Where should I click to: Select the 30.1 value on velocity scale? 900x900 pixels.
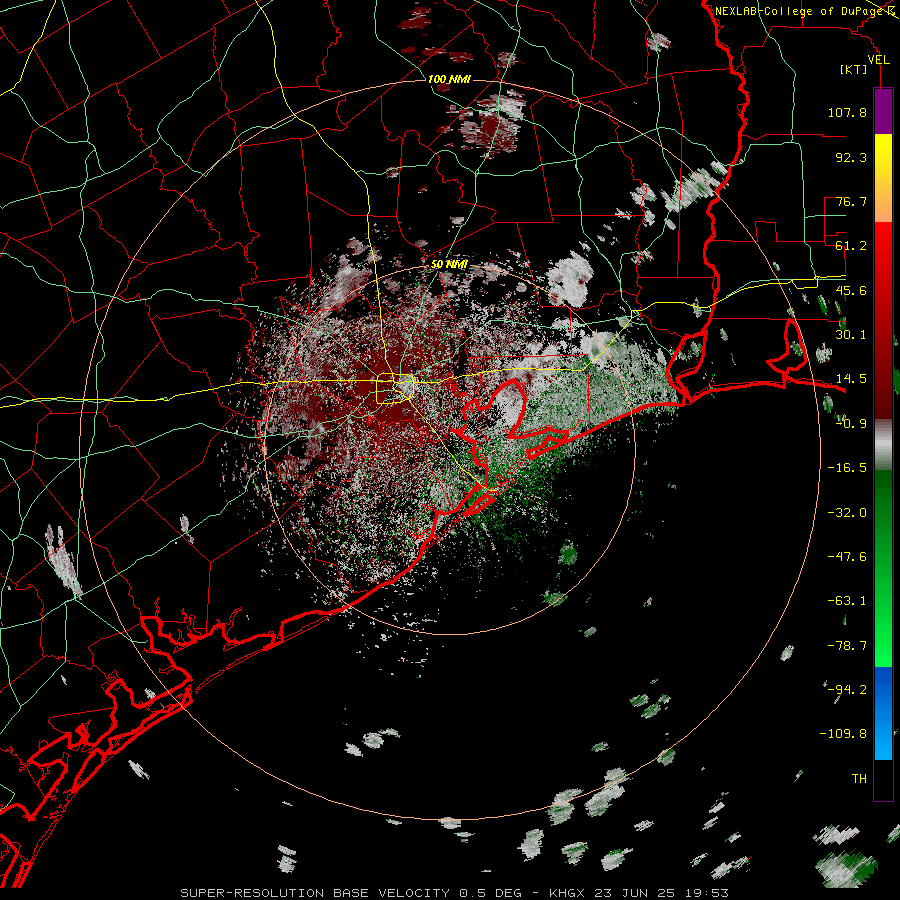coord(851,335)
